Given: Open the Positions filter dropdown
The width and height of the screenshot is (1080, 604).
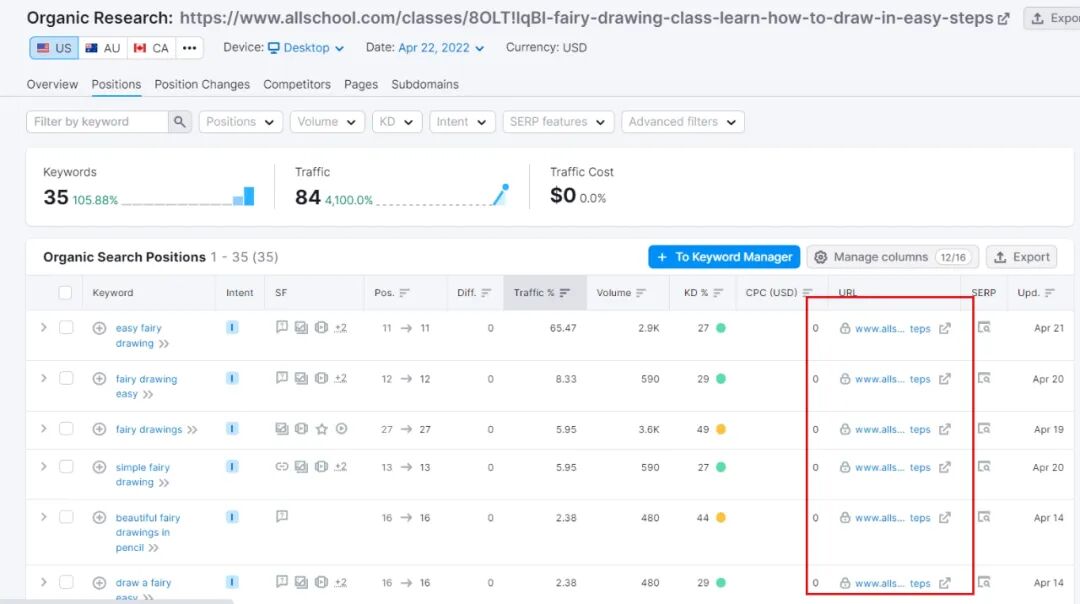Looking at the screenshot, I should pos(240,122).
